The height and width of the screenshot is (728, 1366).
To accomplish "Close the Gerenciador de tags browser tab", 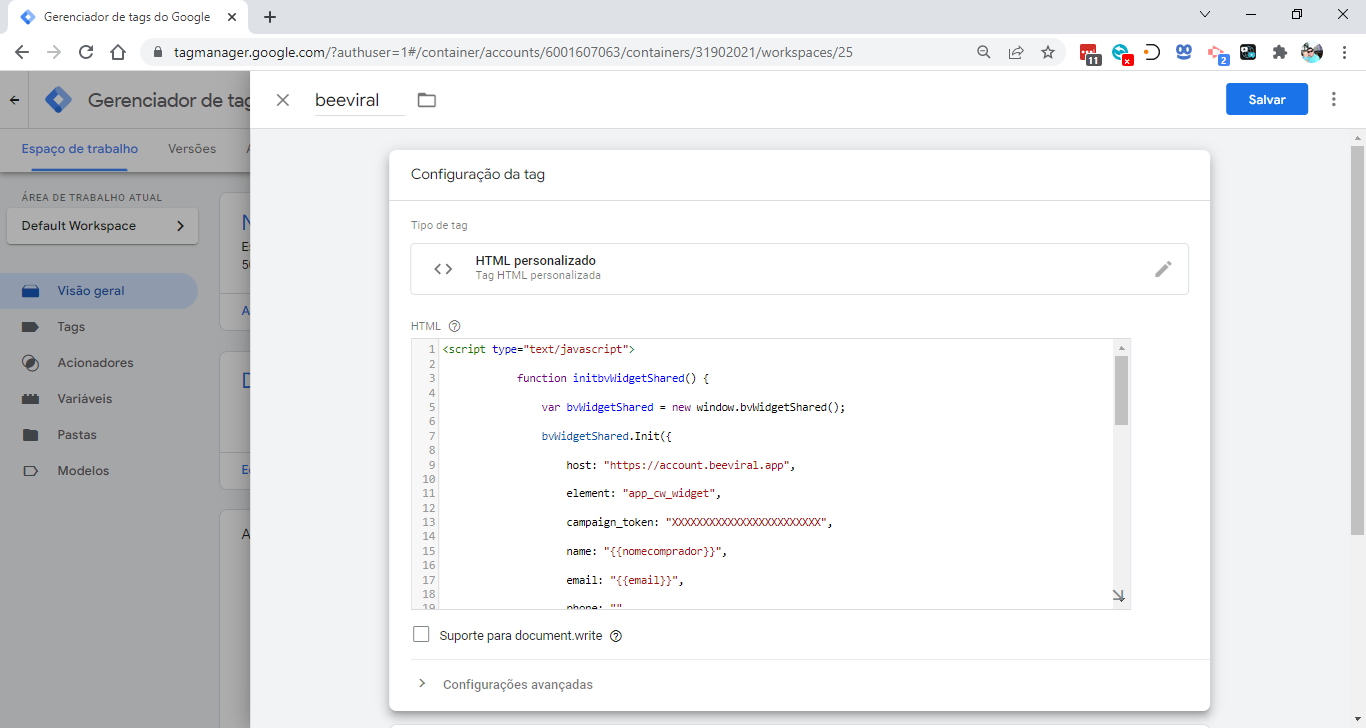I will (x=232, y=17).
